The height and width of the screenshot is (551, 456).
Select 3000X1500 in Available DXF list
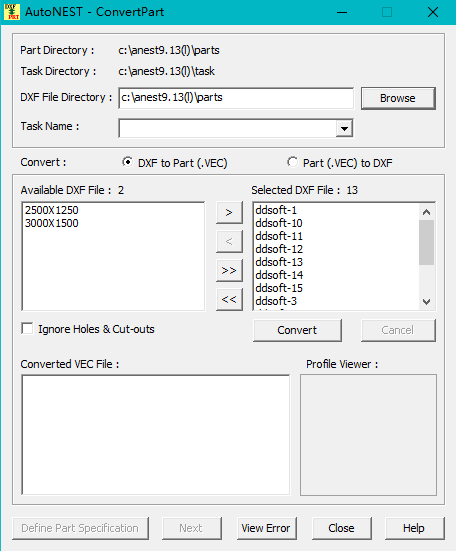click(x=52, y=223)
